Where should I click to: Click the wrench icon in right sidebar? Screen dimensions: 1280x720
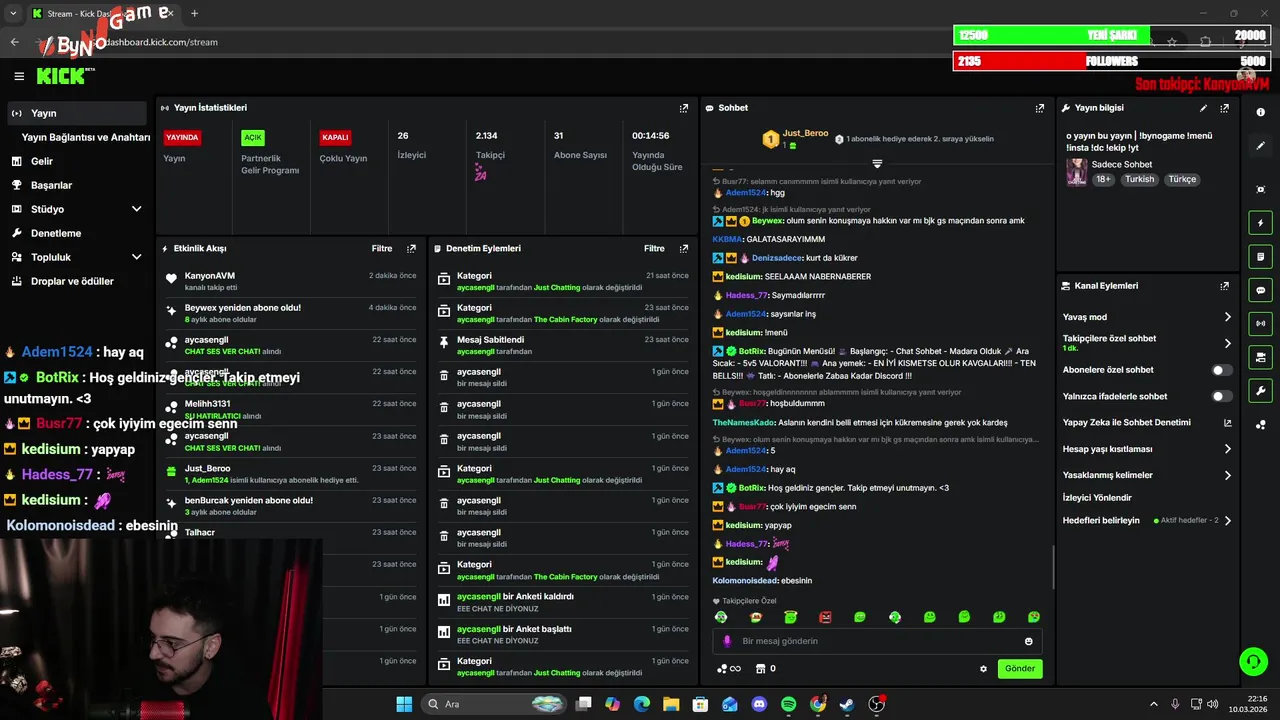click(x=1261, y=390)
